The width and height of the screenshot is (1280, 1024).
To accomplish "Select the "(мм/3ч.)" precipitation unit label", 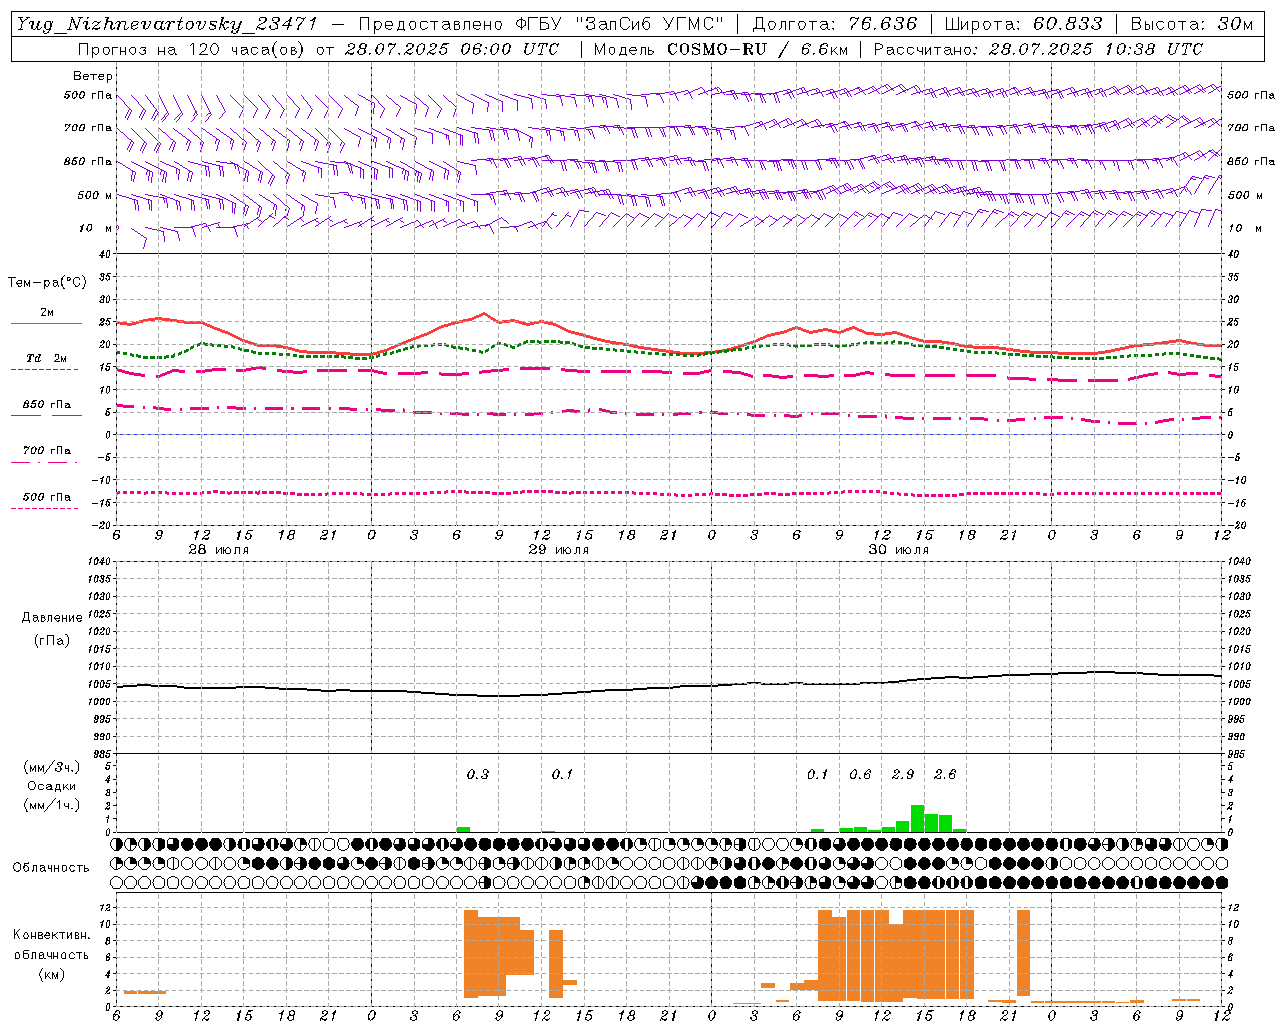I will click(51, 768).
